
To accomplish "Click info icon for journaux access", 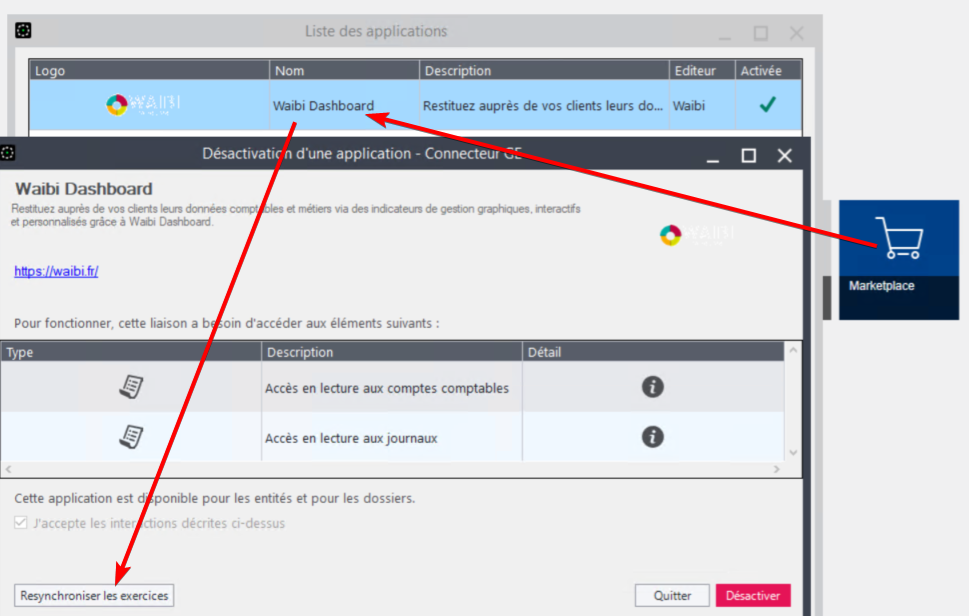I will coord(653,437).
